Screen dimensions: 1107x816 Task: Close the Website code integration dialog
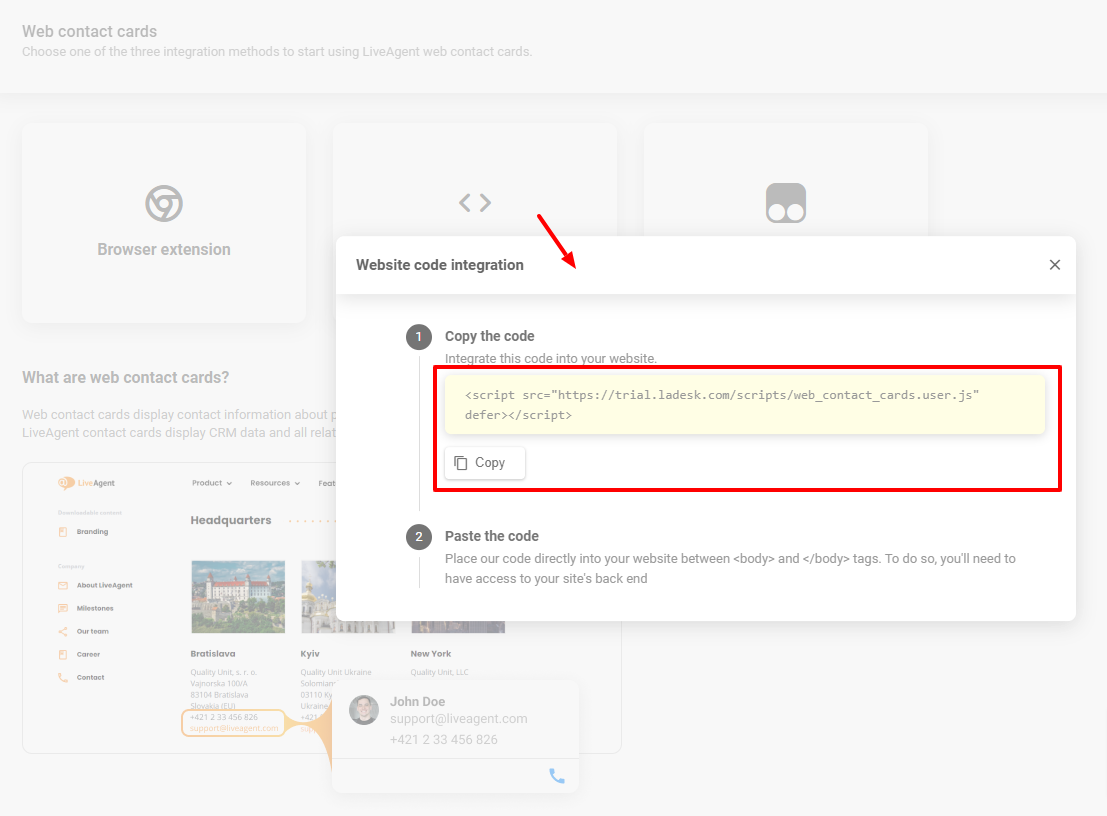(x=1054, y=265)
